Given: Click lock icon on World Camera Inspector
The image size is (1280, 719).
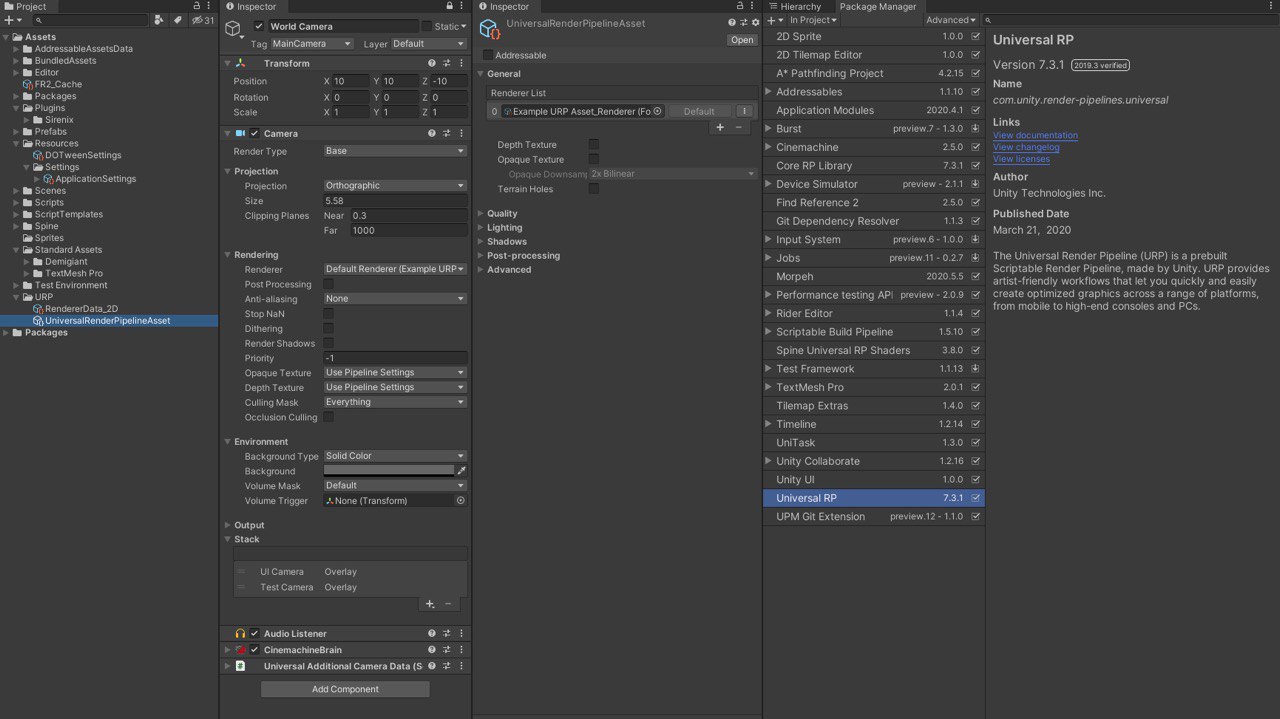Looking at the screenshot, I should pyautogui.click(x=450, y=6).
